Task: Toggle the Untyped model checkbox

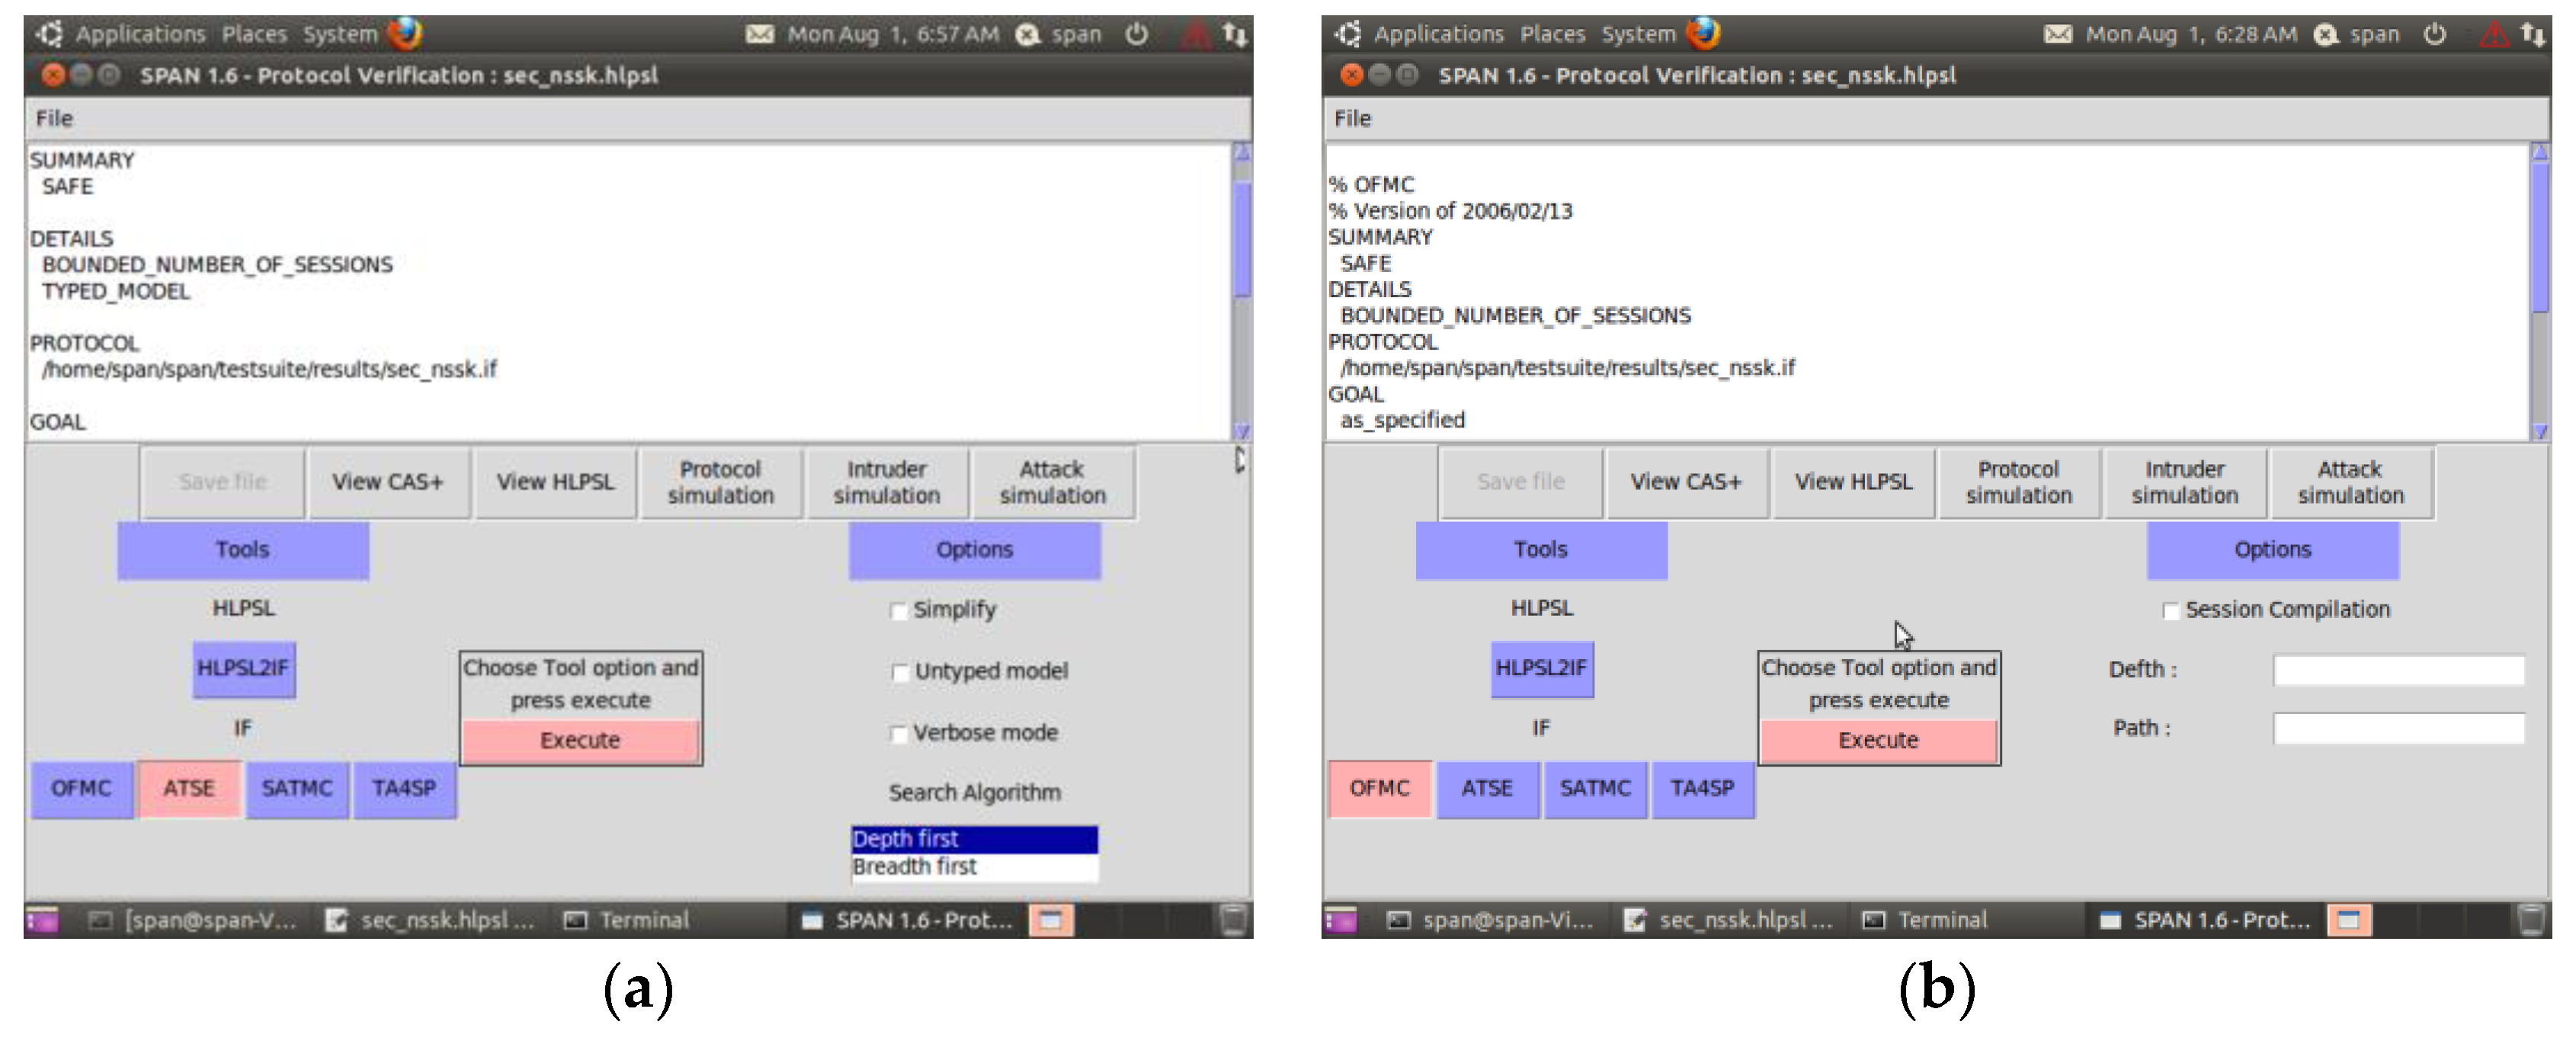Action: [899, 671]
